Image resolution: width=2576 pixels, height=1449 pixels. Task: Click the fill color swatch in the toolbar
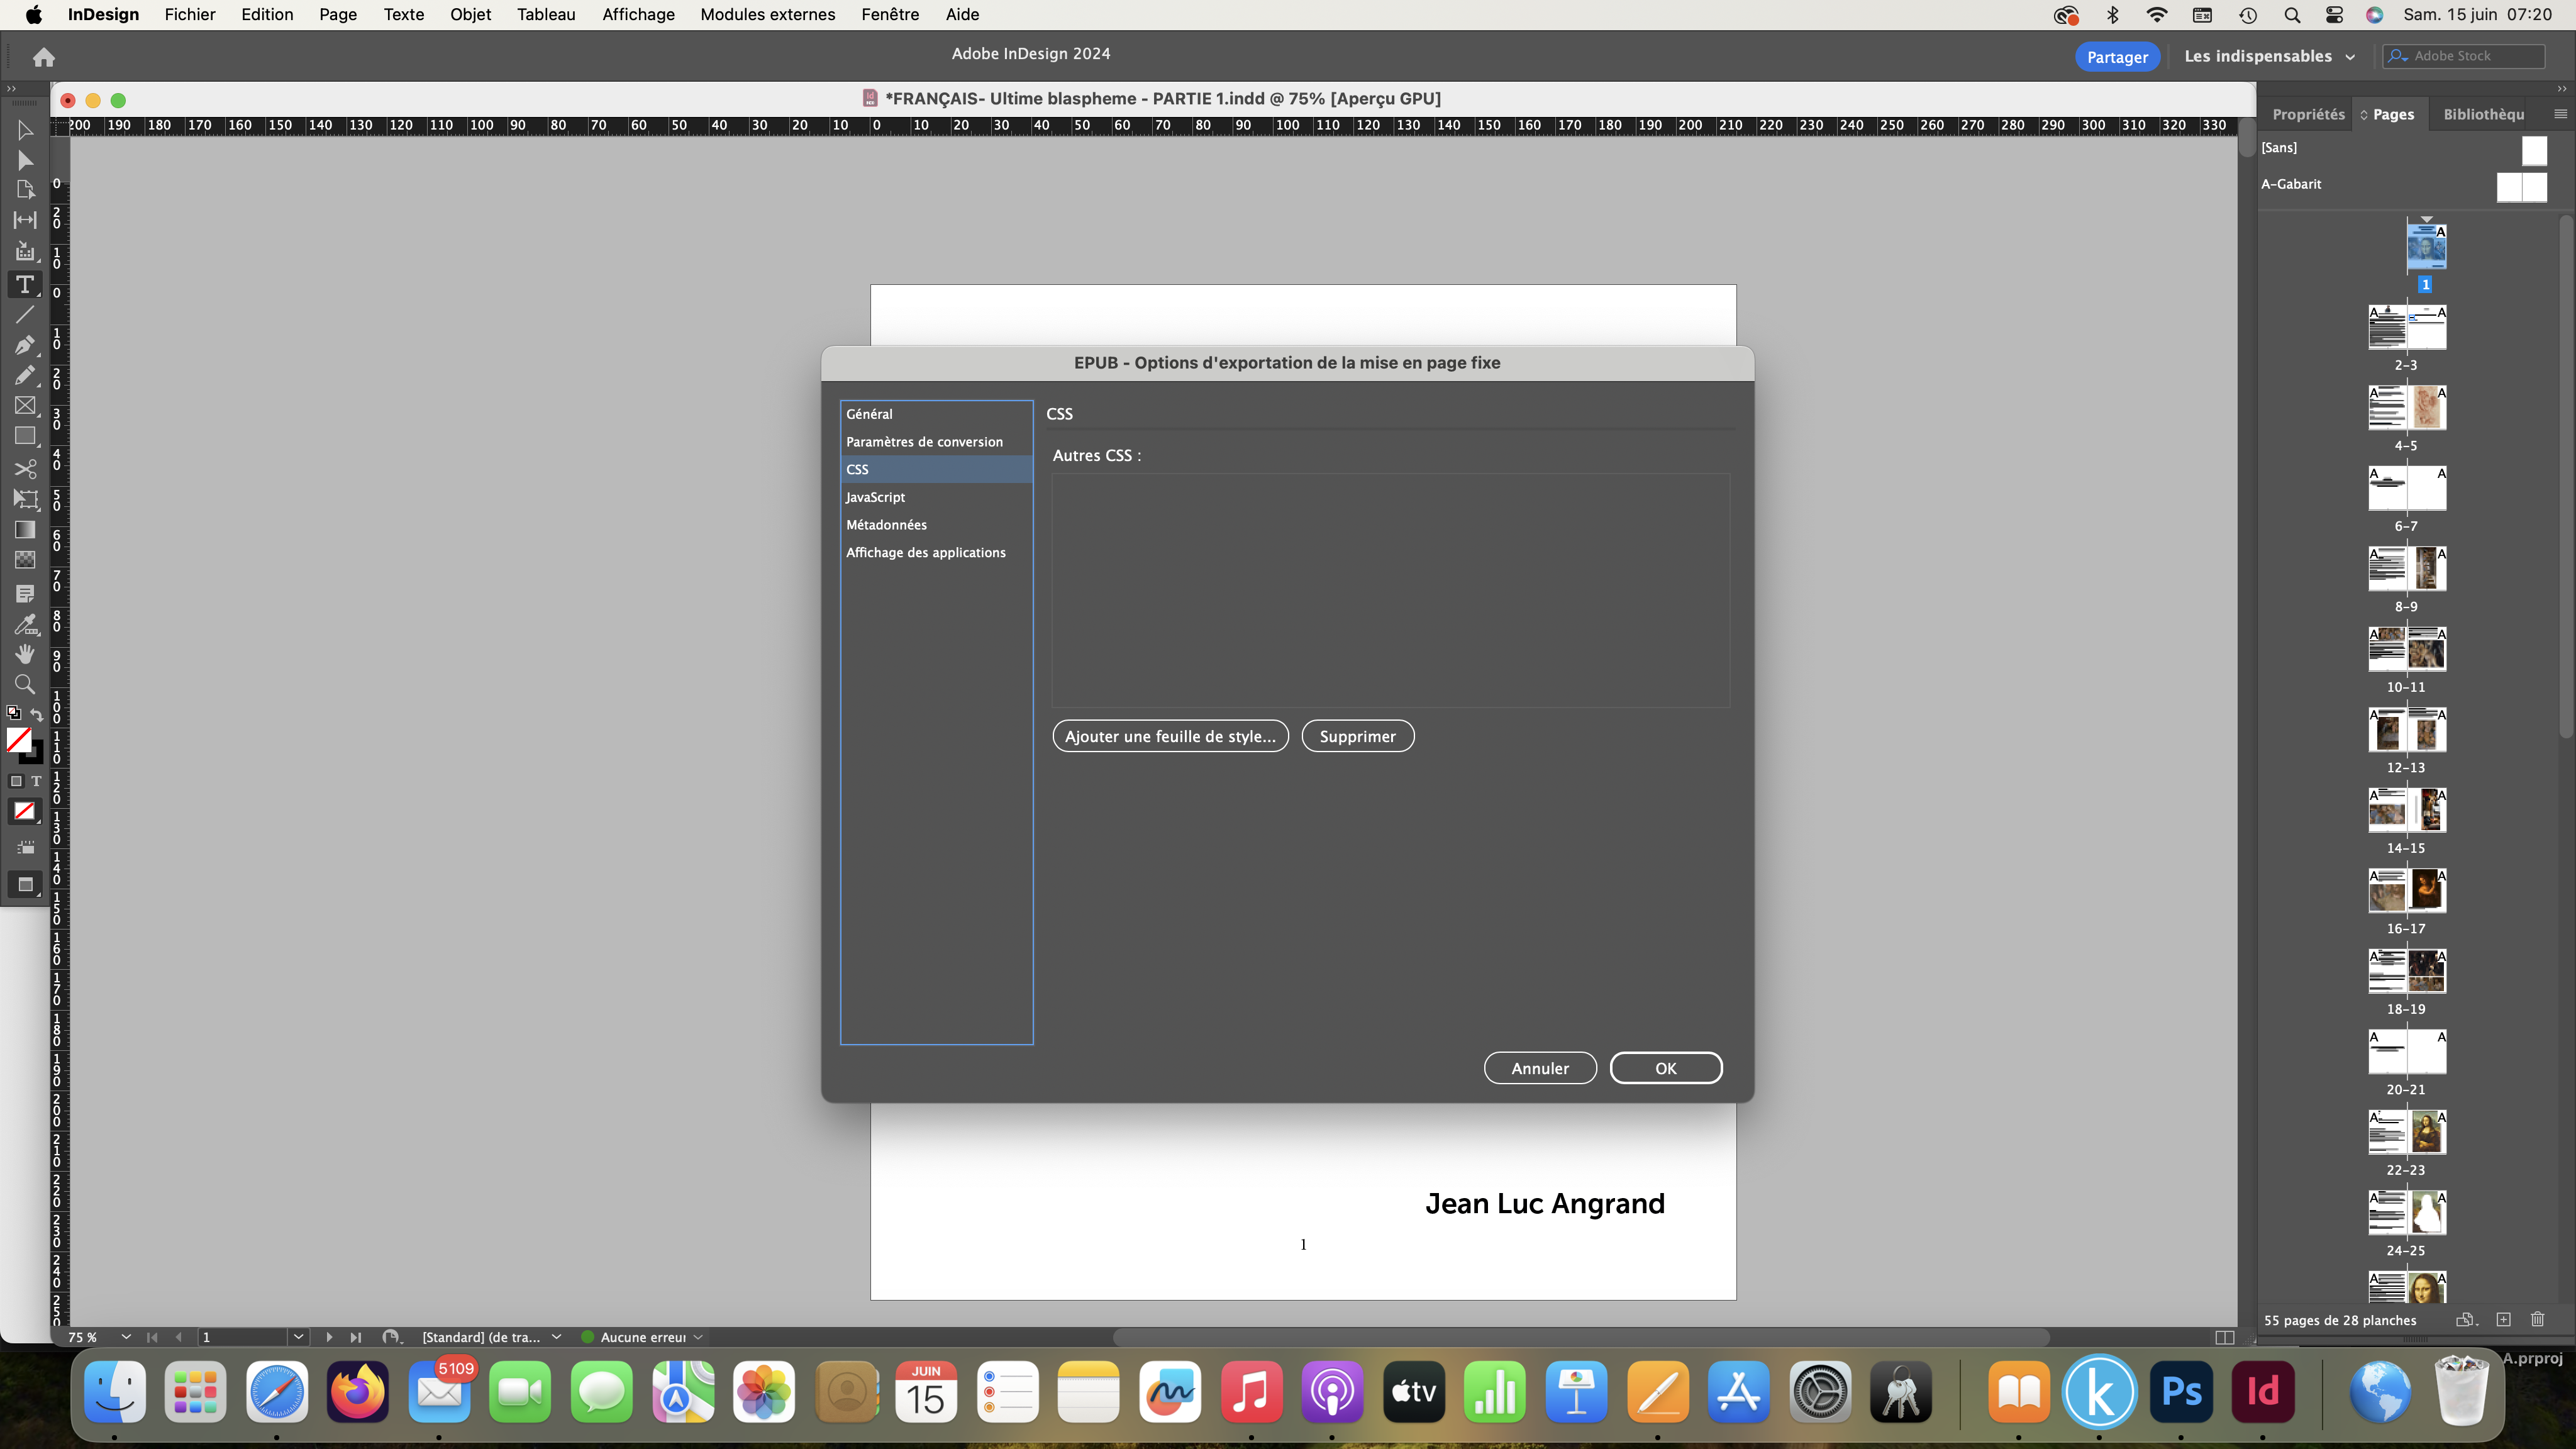point(20,740)
